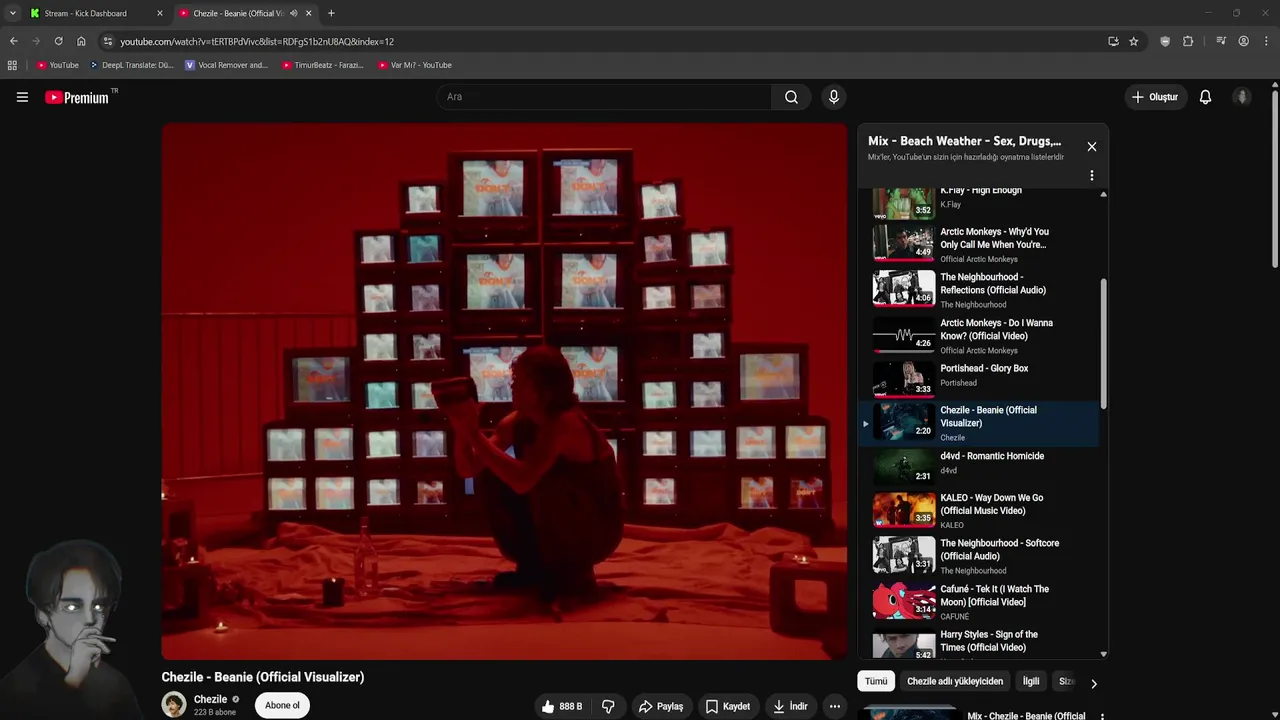The height and width of the screenshot is (720, 1280).
Task: Open YouTube notifications bell
Action: pyautogui.click(x=1205, y=97)
